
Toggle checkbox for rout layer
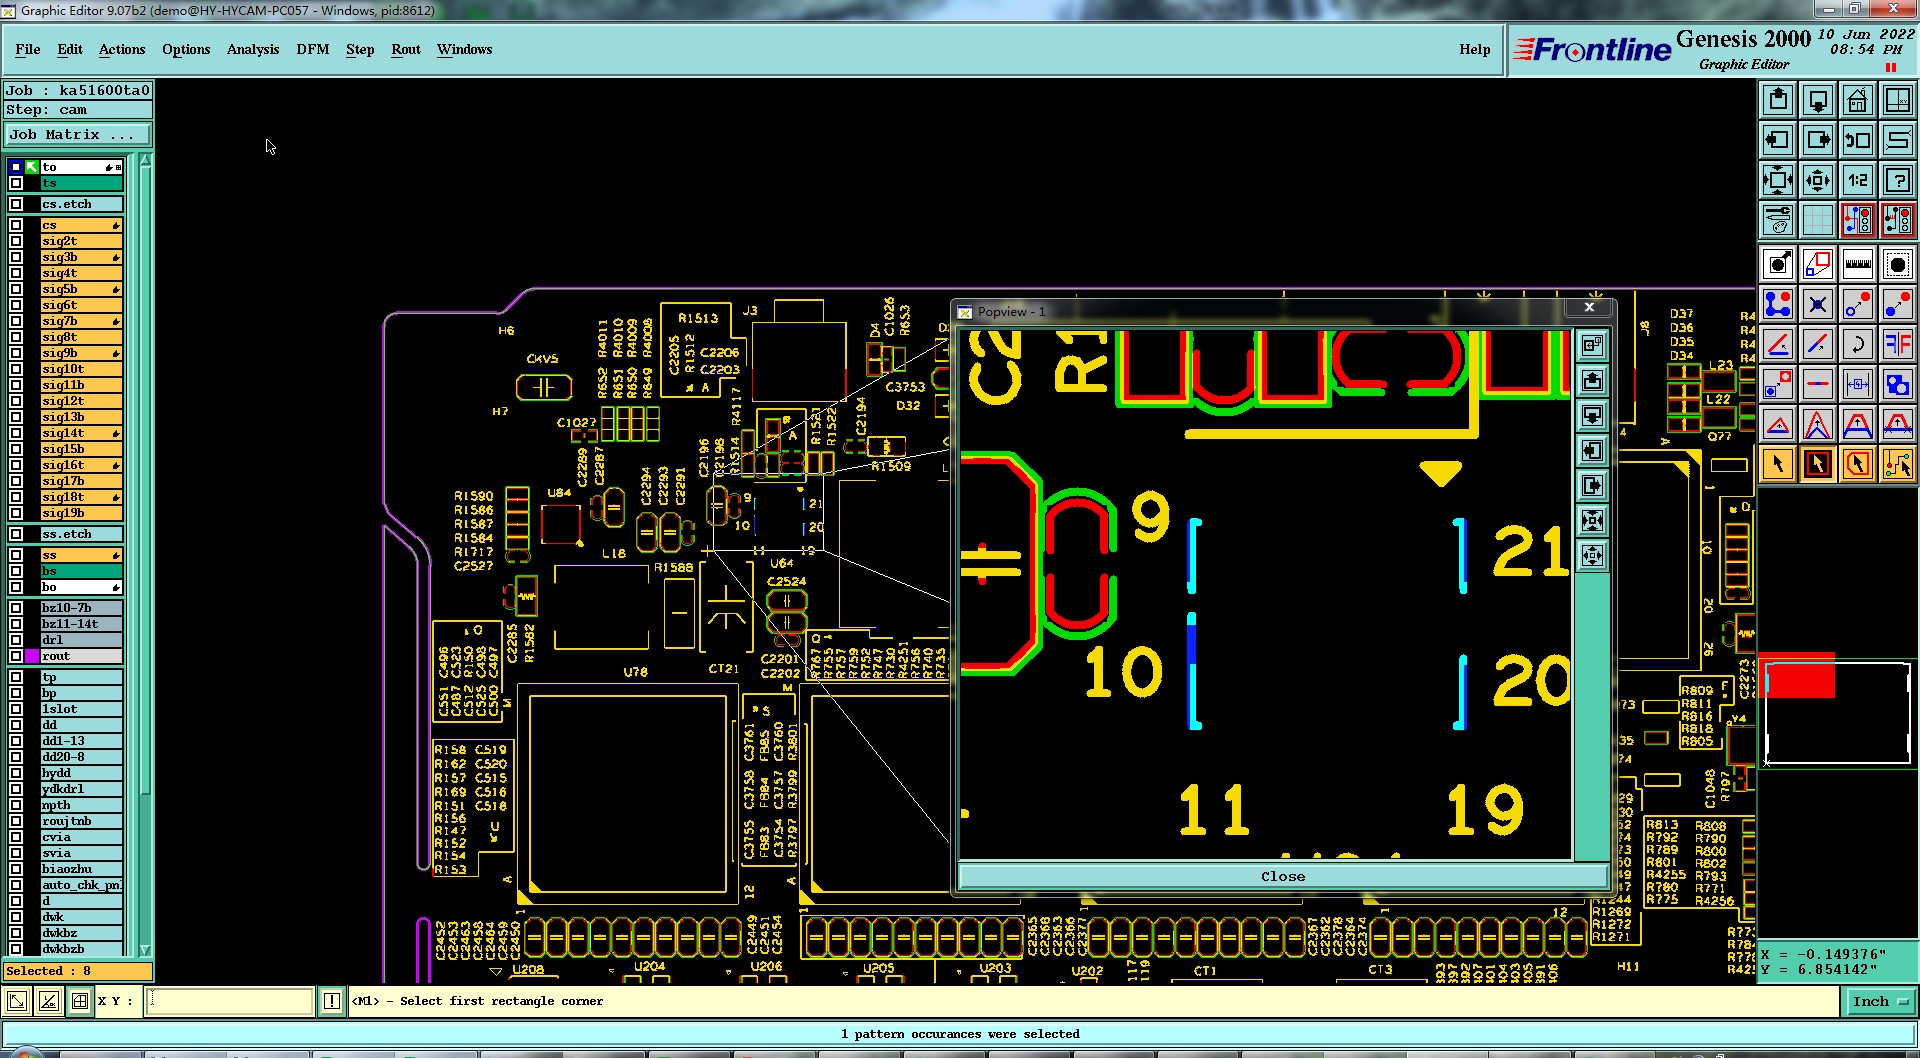[16, 656]
